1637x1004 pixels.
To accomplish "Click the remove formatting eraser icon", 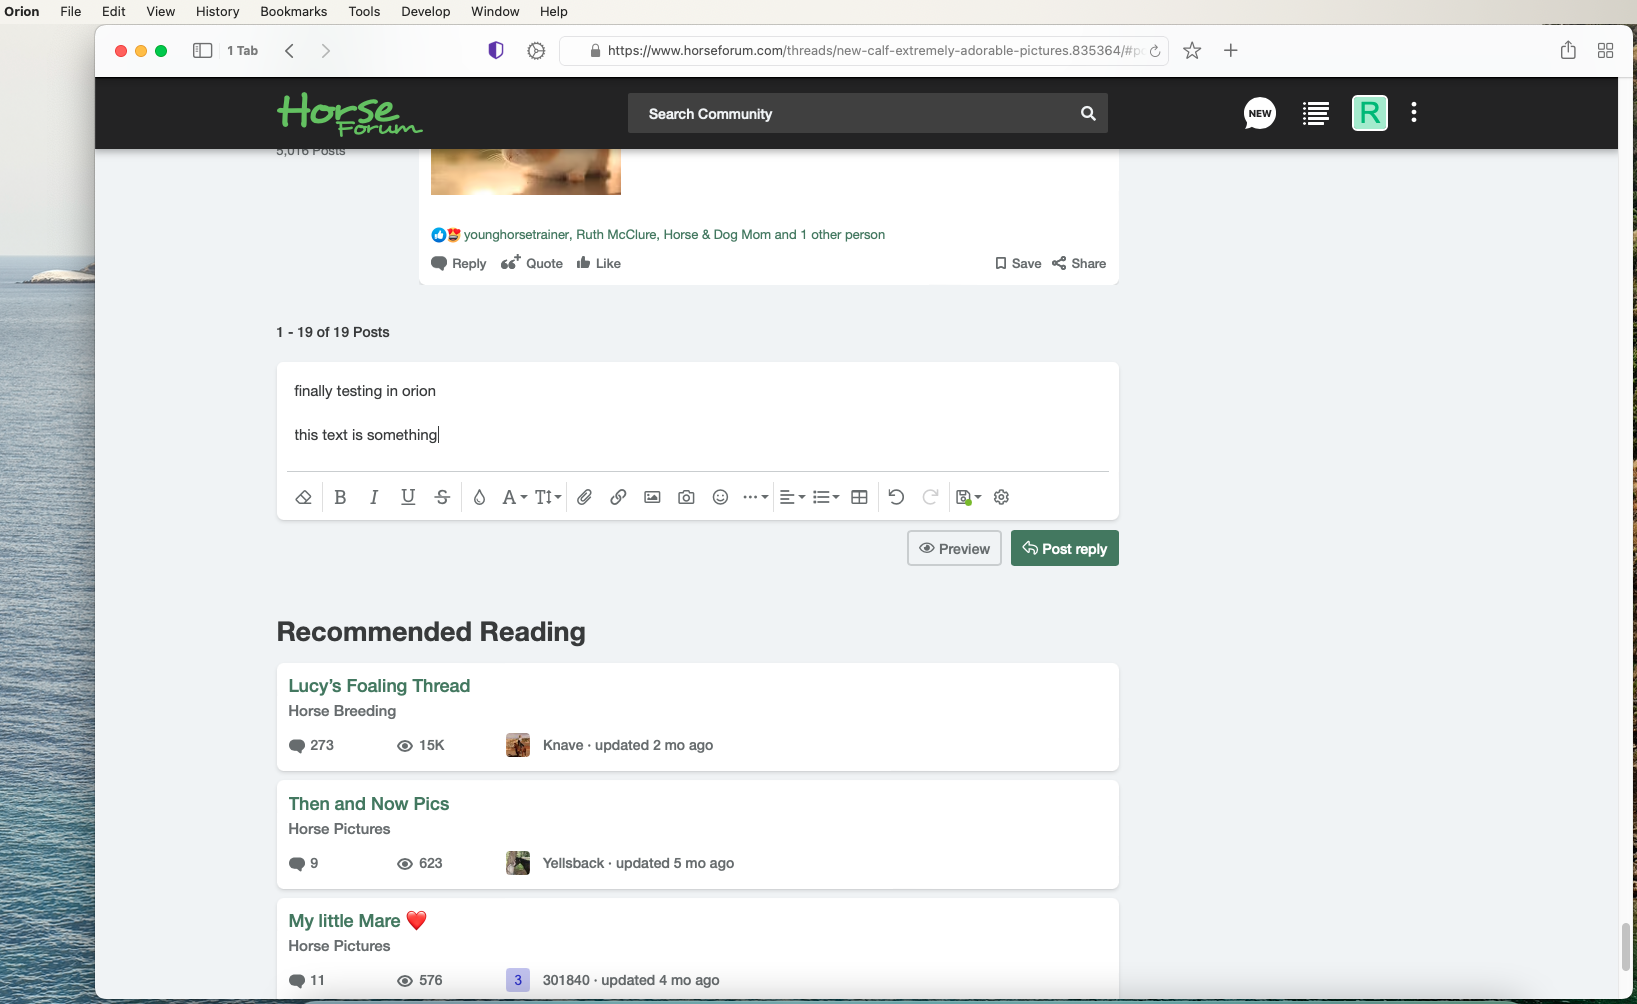I will (304, 497).
